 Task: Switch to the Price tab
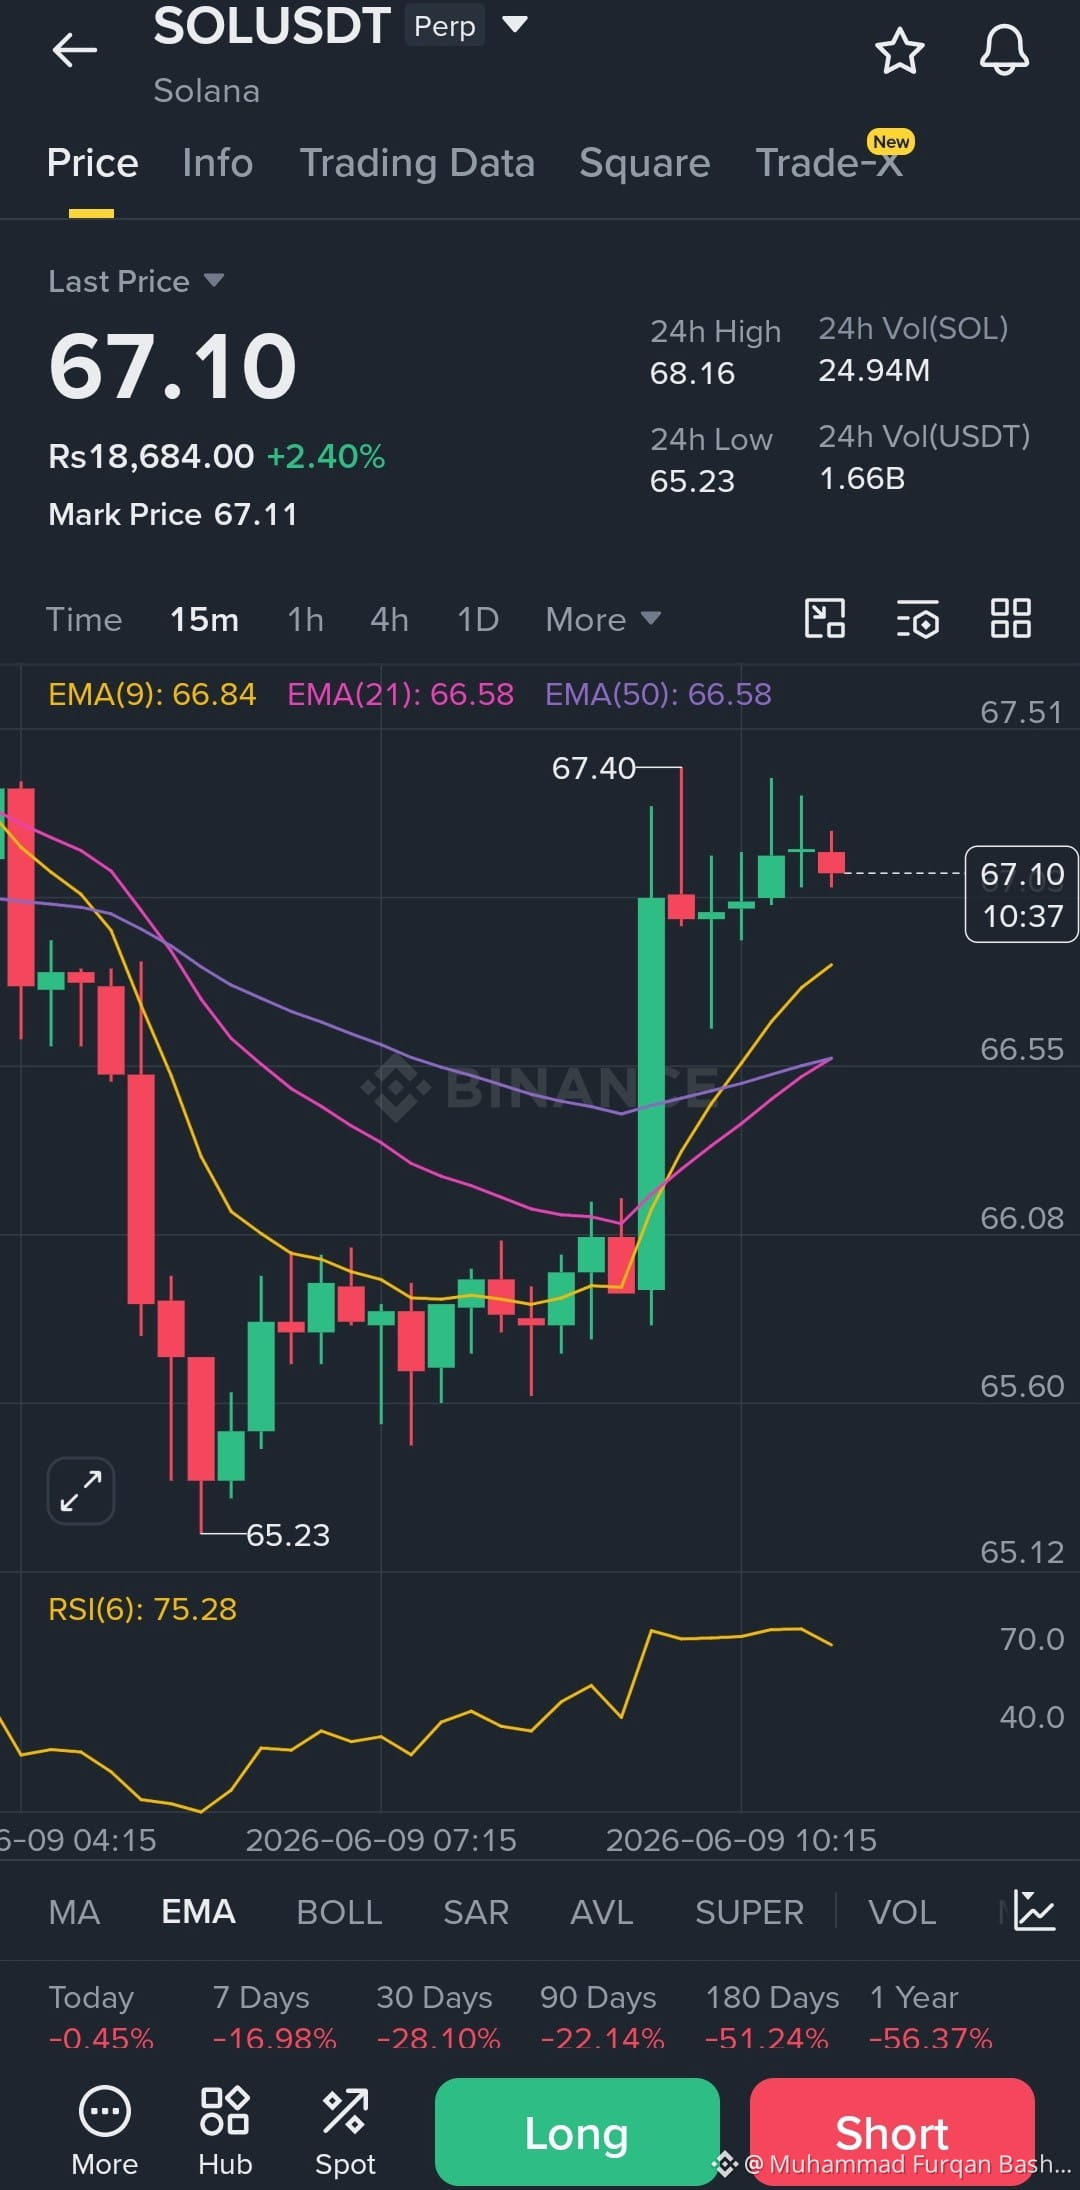coord(92,163)
